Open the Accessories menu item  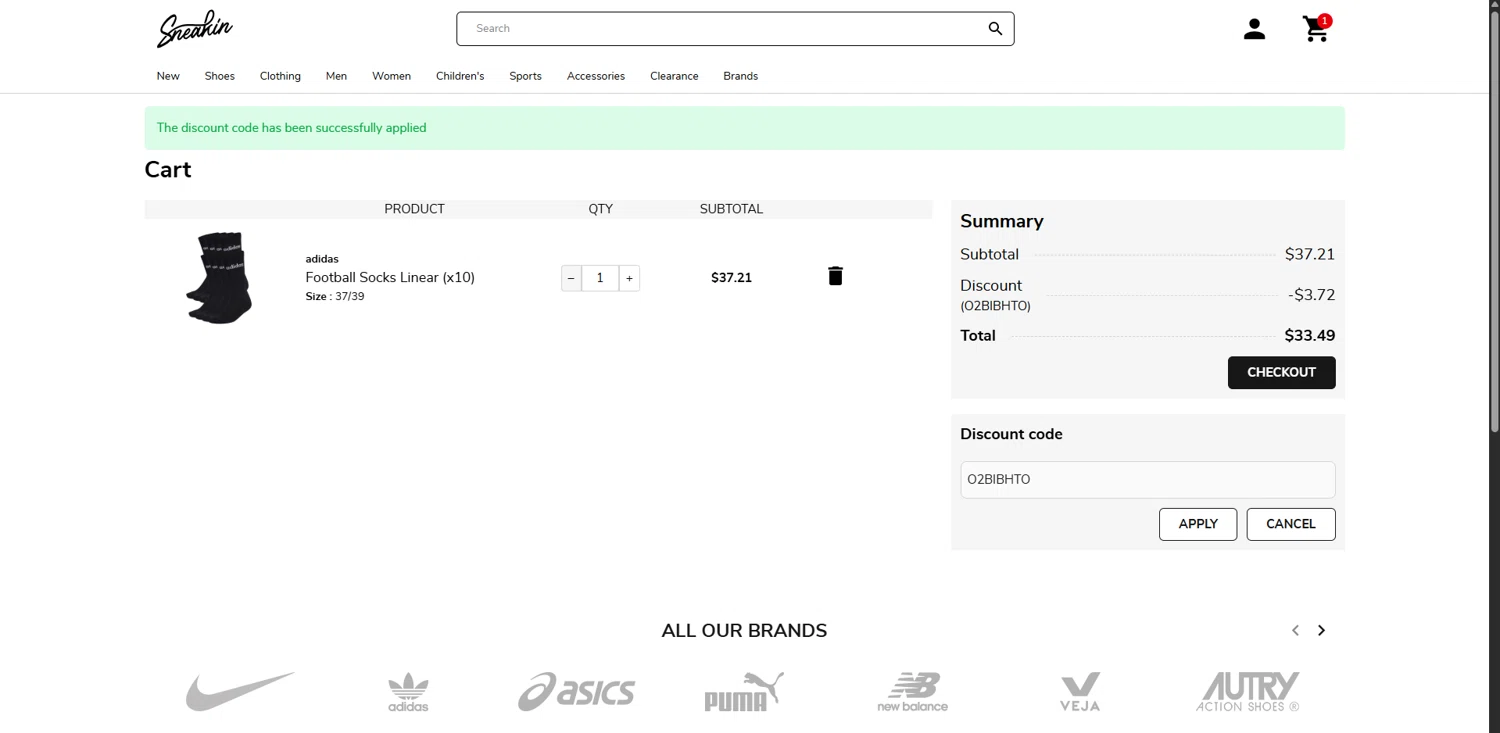[596, 76]
